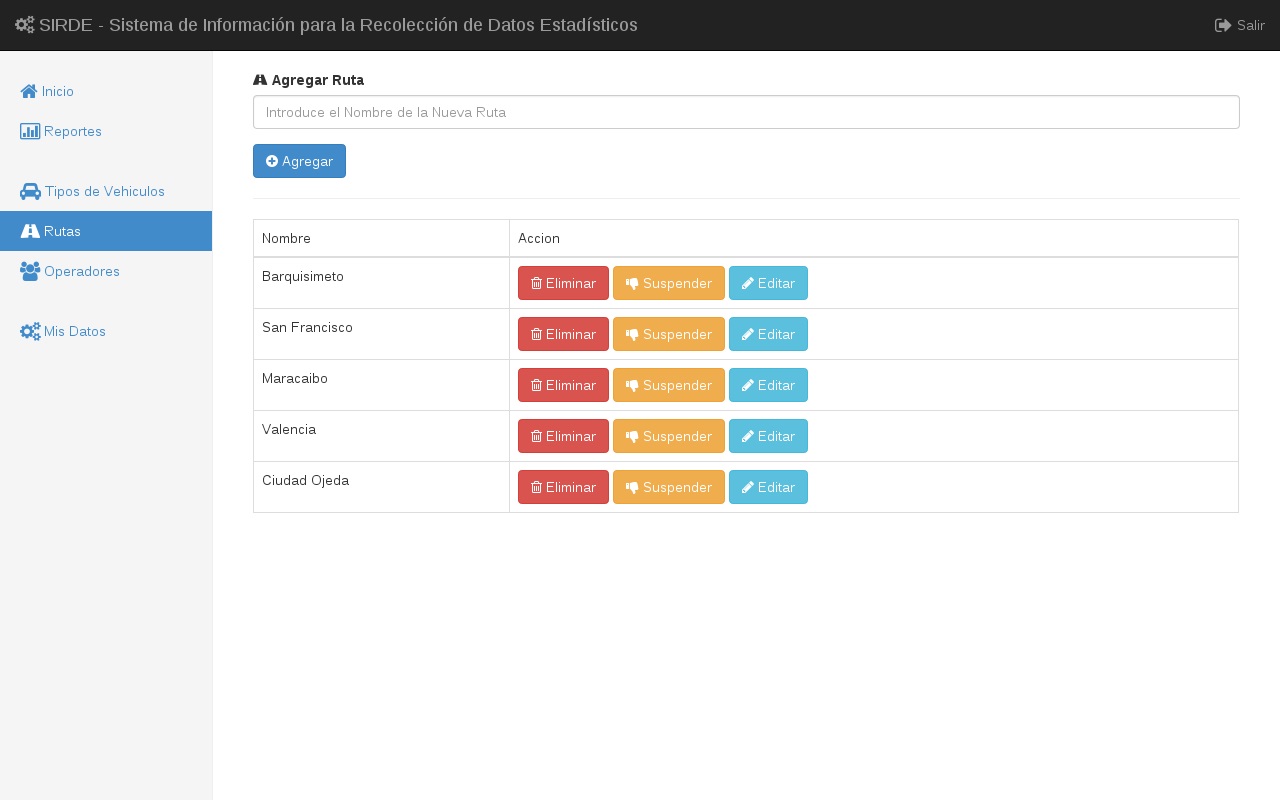Delete the Maracaibo route
The width and height of the screenshot is (1280, 800).
click(563, 385)
